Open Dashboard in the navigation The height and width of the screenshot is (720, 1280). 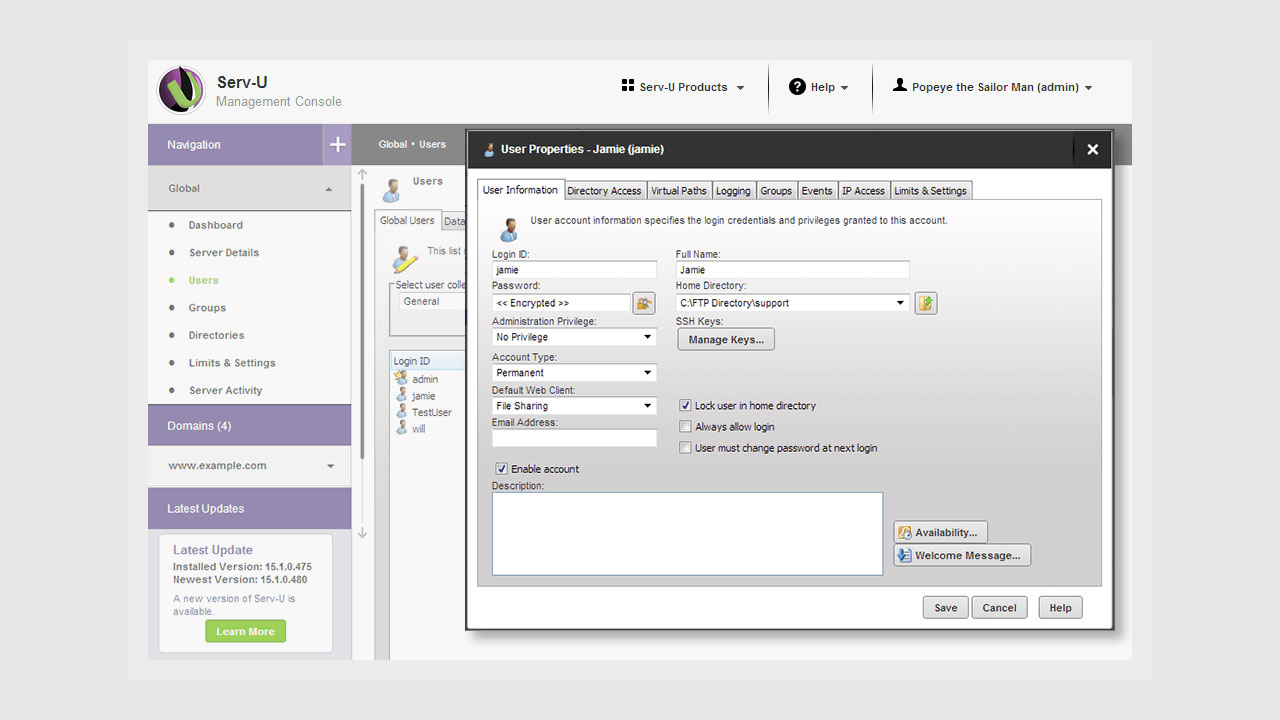(216, 225)
